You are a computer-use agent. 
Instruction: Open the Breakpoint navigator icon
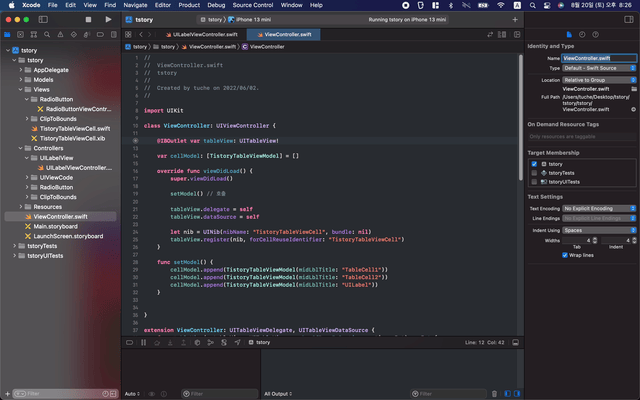[x=100, y=35]
